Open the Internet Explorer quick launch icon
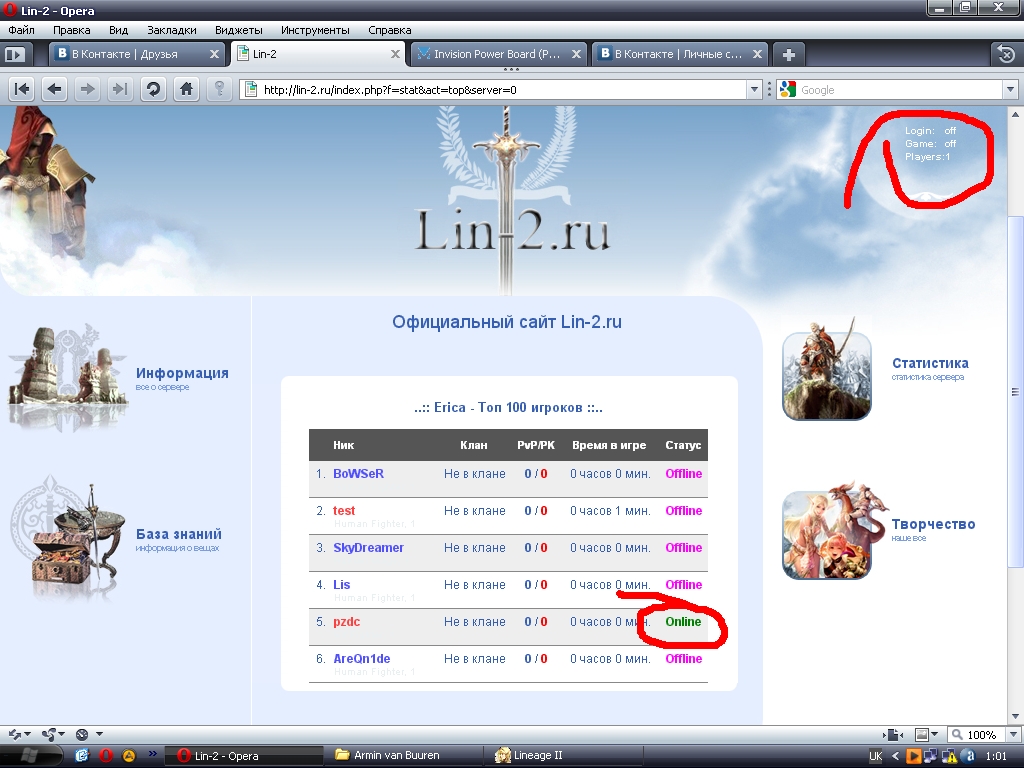 pyautogui.click(x=82, y=756)
